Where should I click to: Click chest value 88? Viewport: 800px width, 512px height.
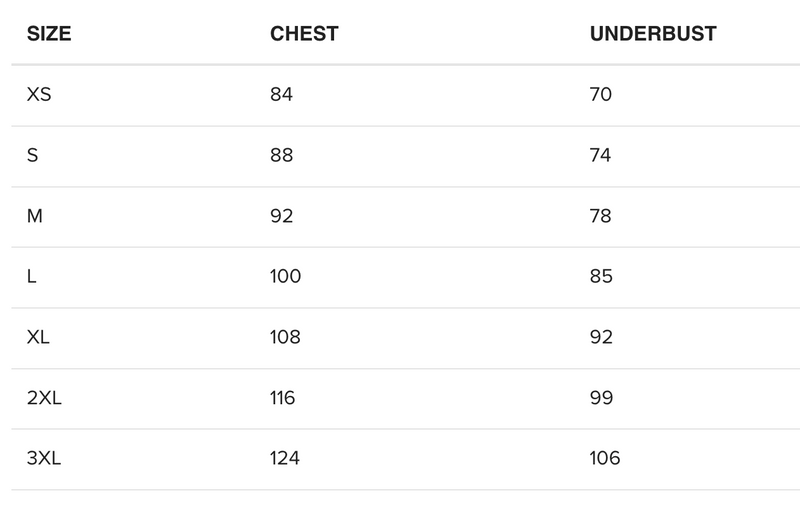[x=282, y=156]
